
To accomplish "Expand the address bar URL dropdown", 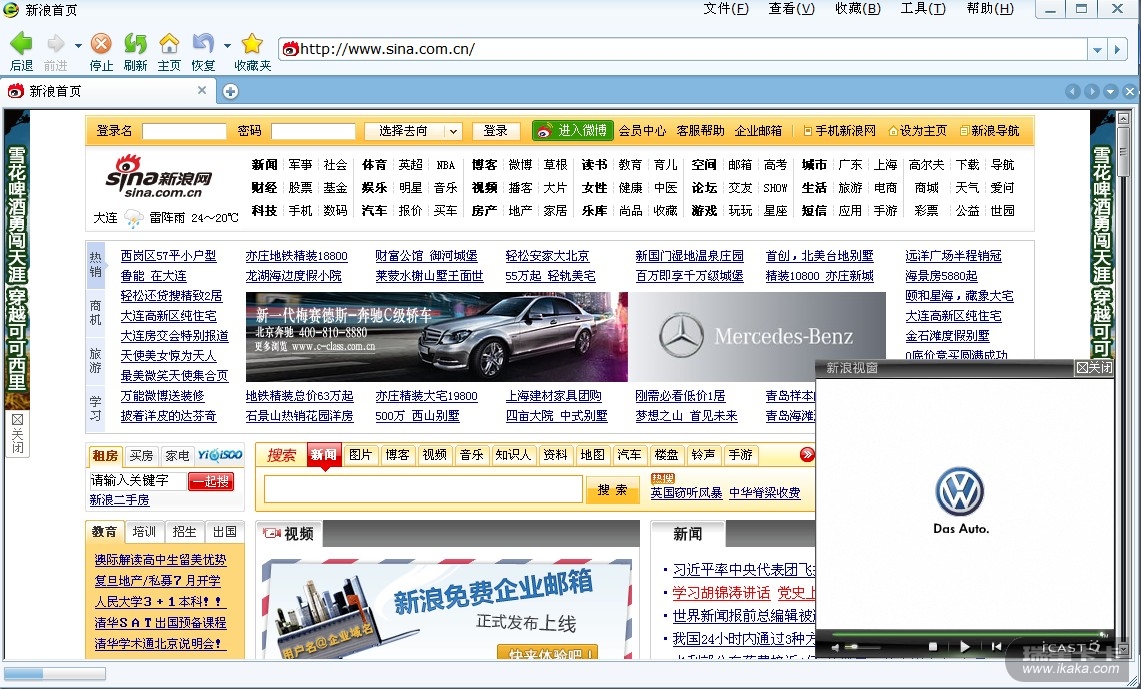I will point(1098,49).
